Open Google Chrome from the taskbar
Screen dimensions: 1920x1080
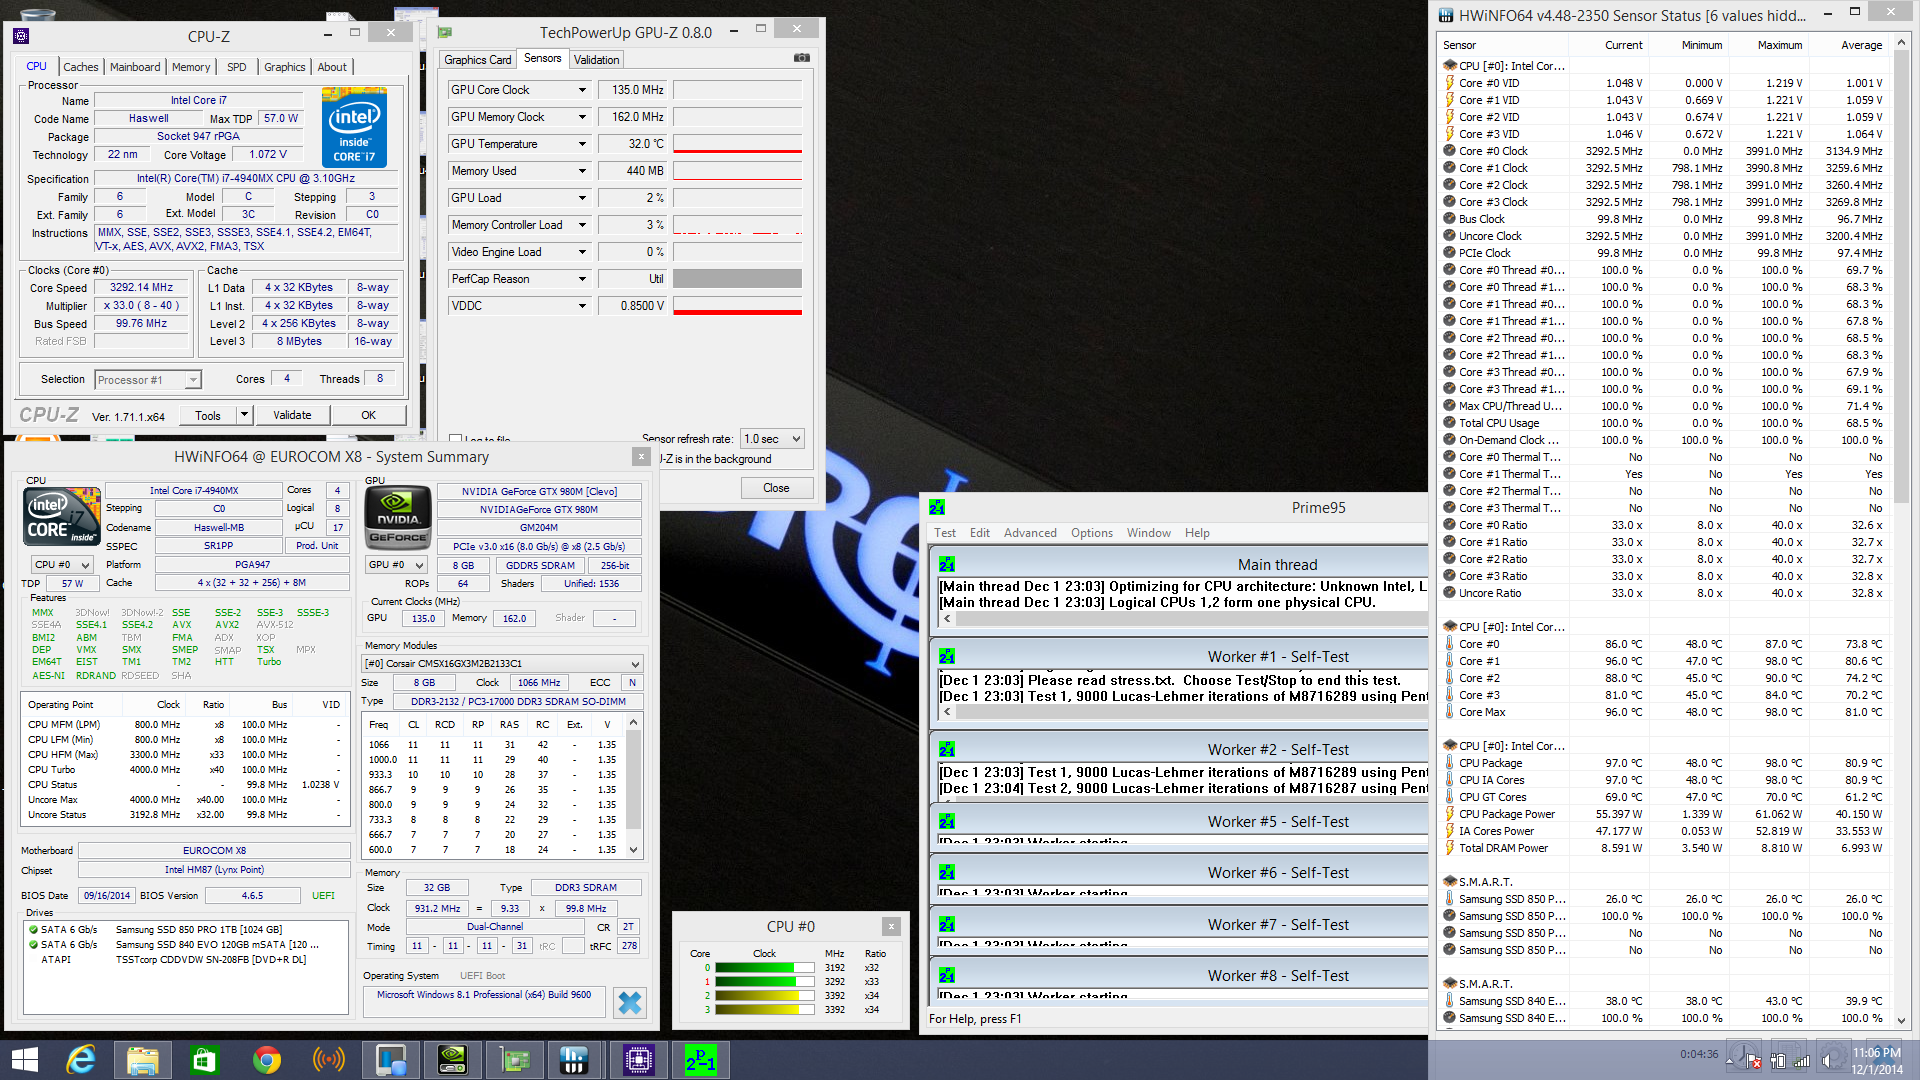(266, 1059)
